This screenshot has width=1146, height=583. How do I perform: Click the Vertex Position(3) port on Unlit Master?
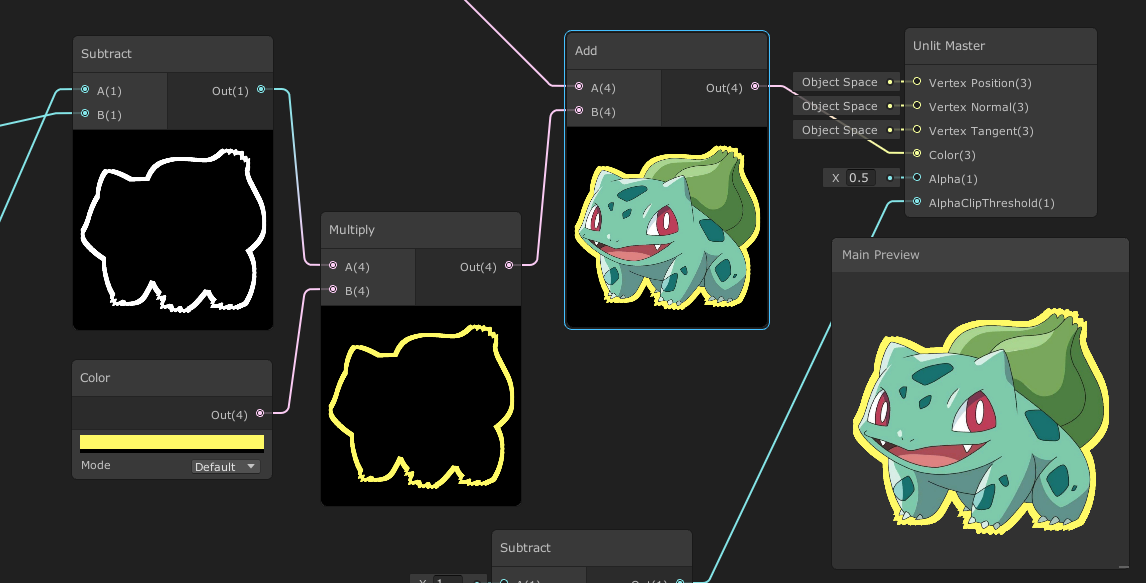click(x=917, y=82)
